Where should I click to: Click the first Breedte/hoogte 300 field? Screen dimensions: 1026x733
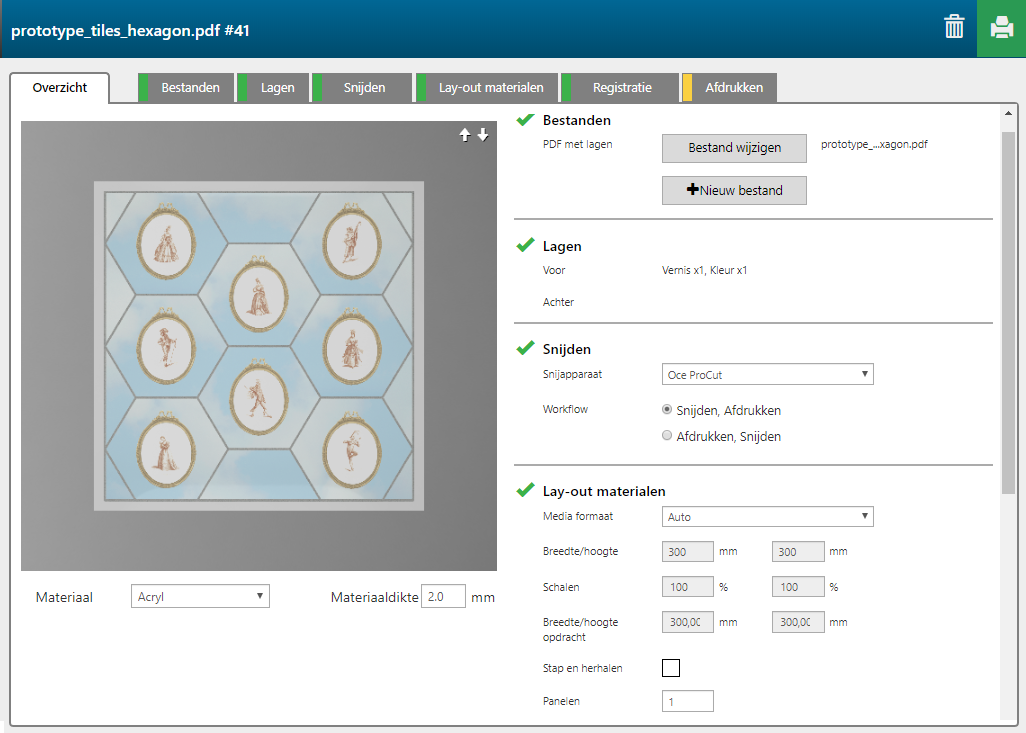pos(688,552)
